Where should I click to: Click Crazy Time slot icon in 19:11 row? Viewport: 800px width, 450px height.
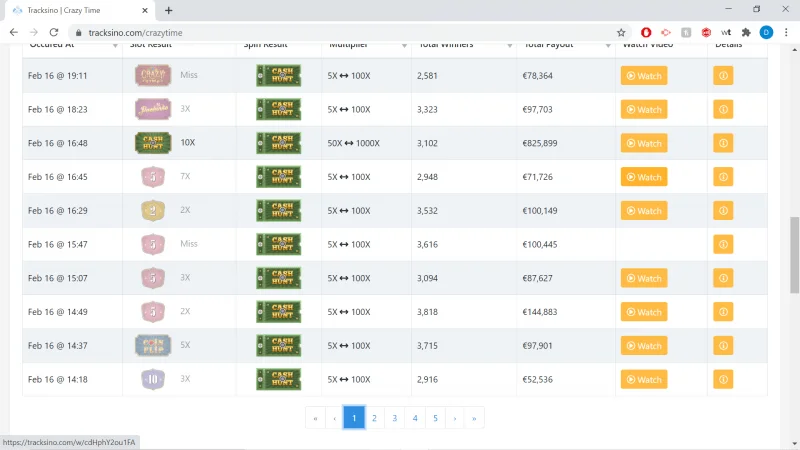pos(153,76)
